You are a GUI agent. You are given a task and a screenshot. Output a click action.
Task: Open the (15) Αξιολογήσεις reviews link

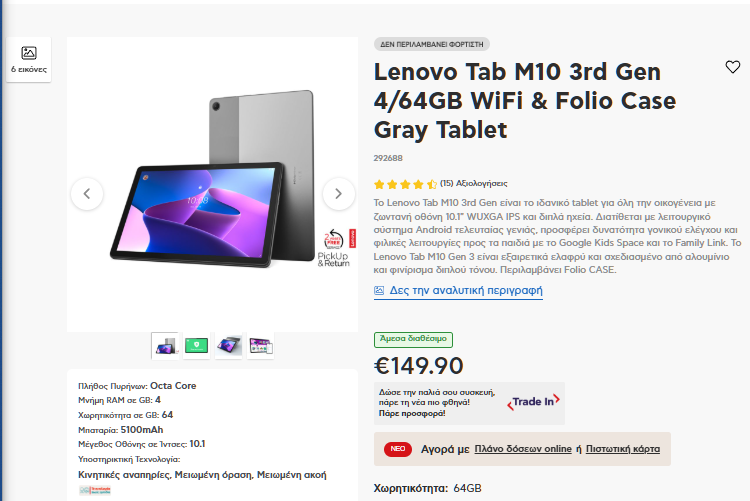[x=474, y=183]
